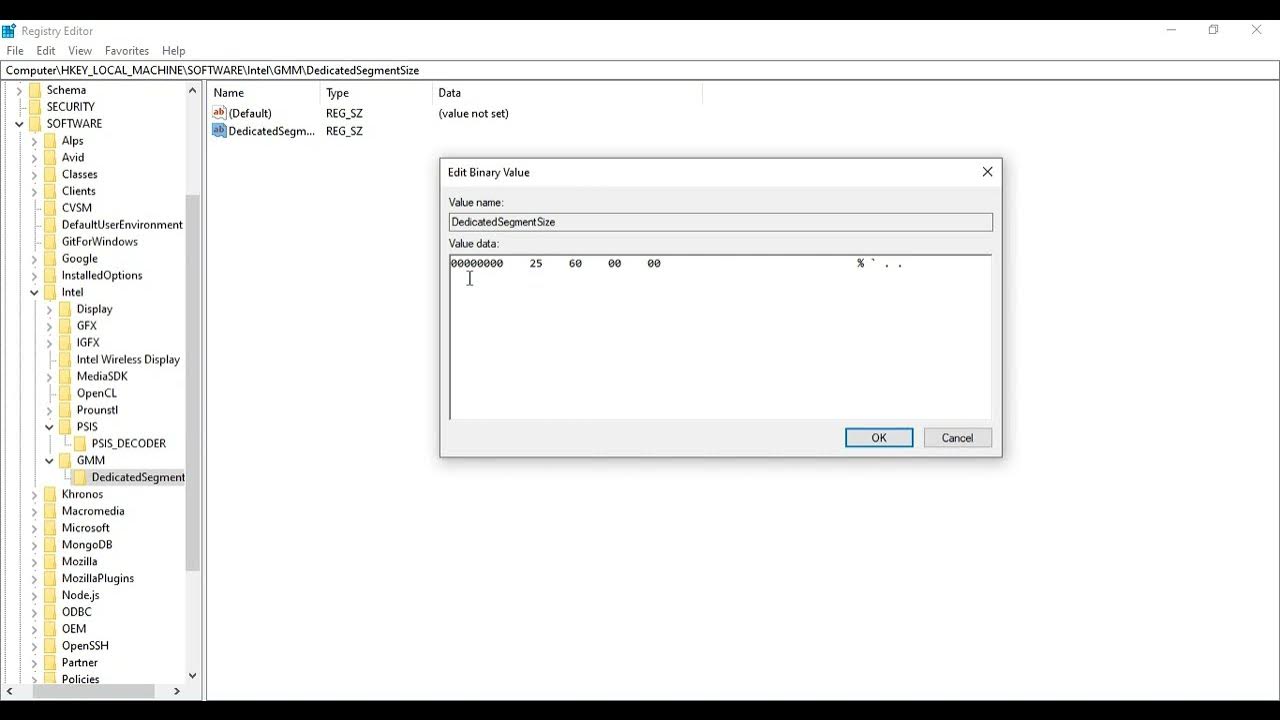1280x720 pixels.
Task: Click the Microsoft folder icon
Action: click(51, 528)
